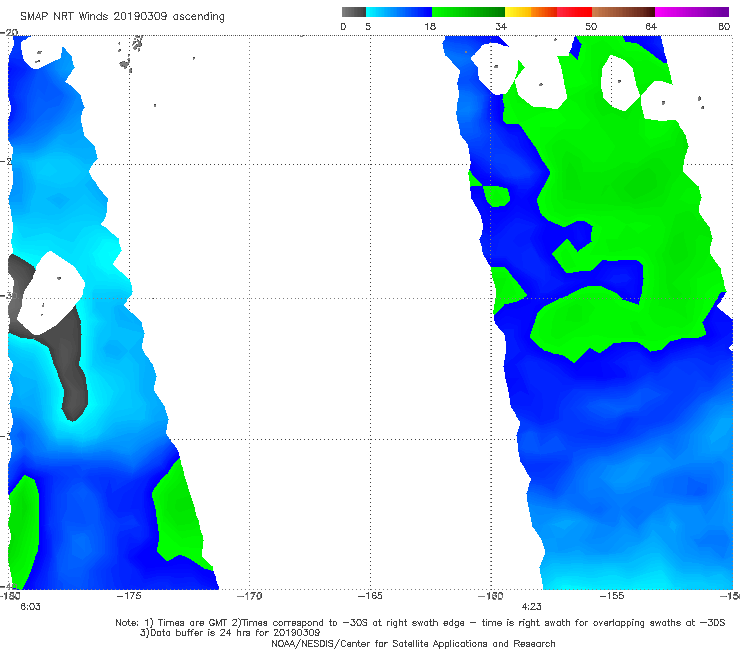Click the green wind patch in the left swath's lower right
Viewport: 740px width, 650px height.
point(179,515)
